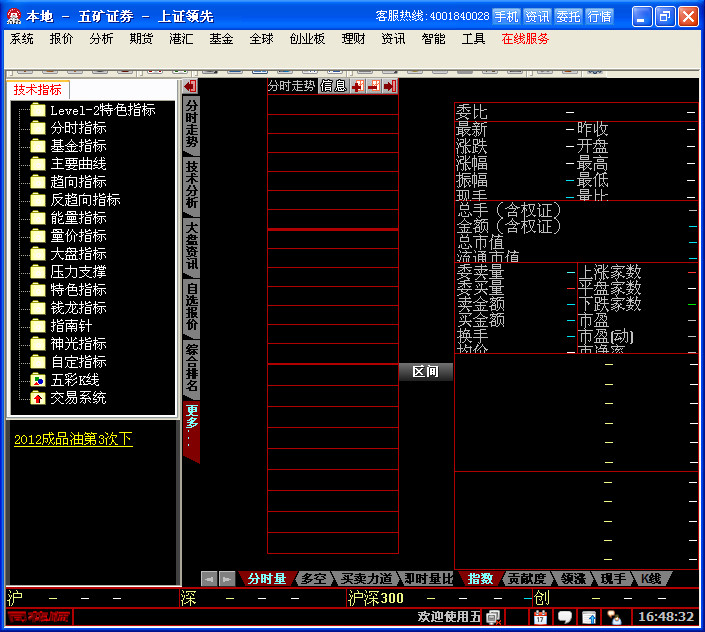The image size is (705, 632).
Task: Click the red minus window icon beside 信息
Action: coord(374,86)
